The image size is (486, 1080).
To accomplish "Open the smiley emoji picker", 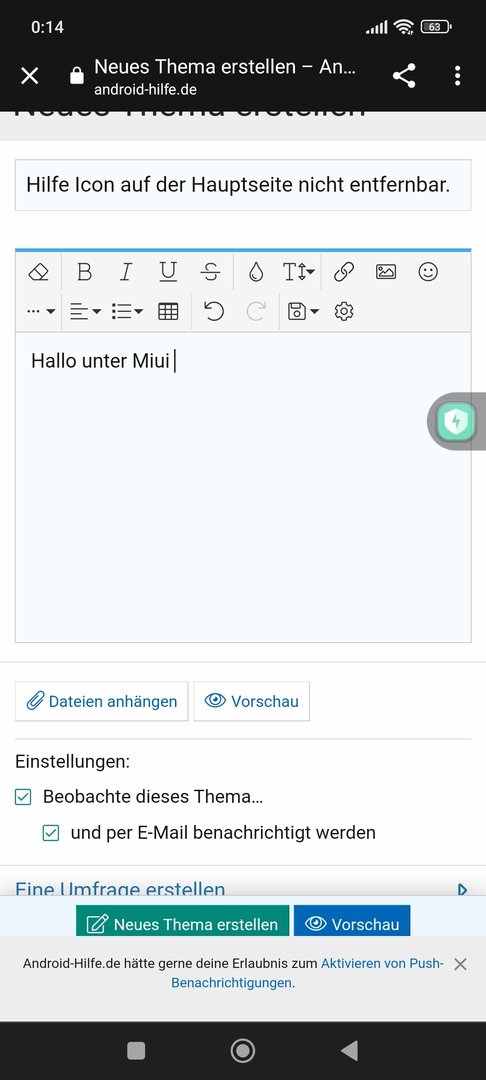I will [x=428, y=272].
